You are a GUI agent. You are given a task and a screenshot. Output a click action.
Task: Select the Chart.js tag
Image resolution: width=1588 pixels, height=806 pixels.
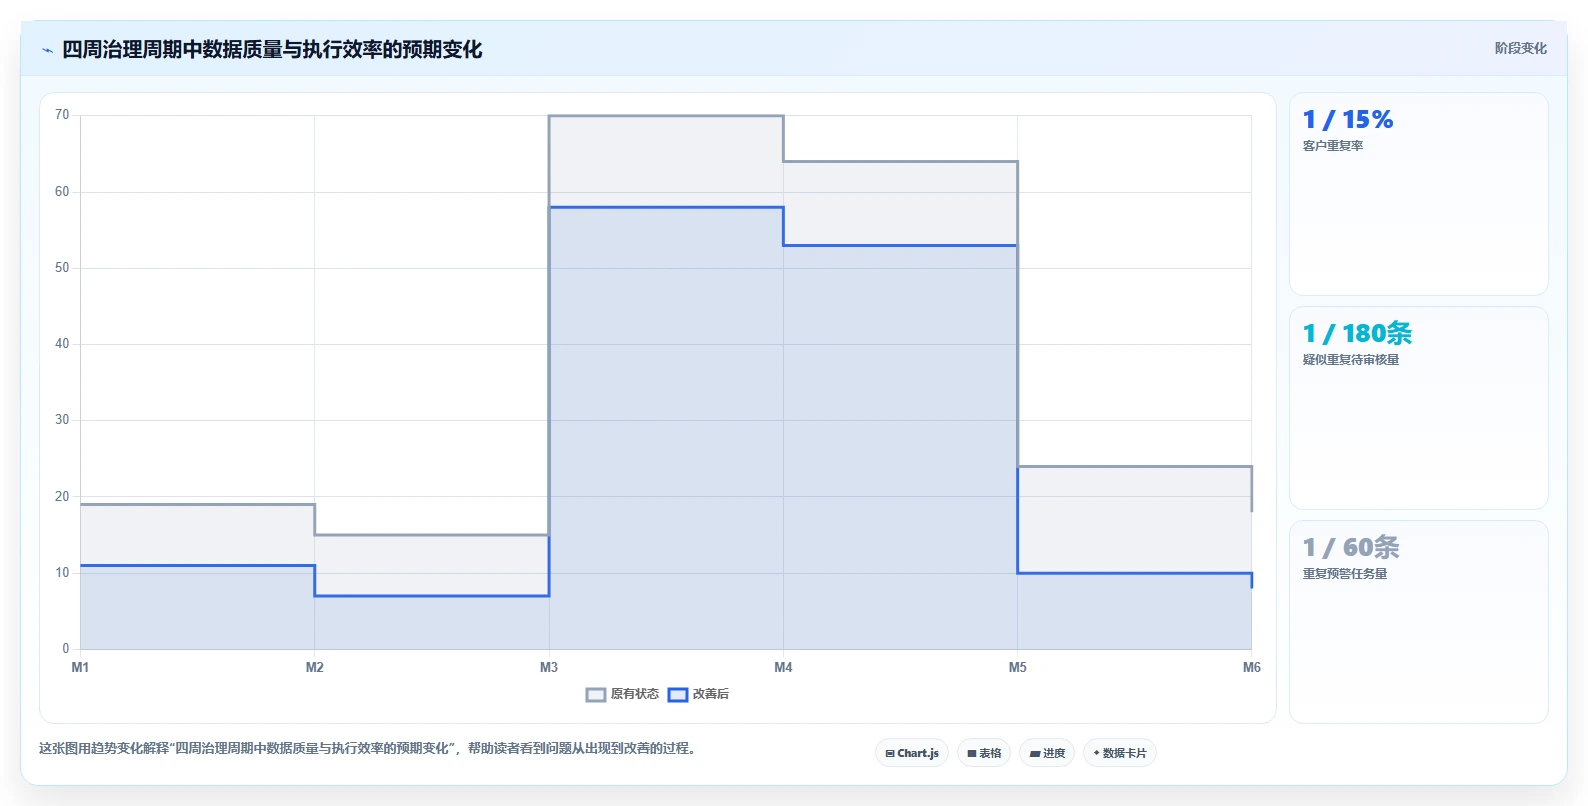(x=912, y=753)
